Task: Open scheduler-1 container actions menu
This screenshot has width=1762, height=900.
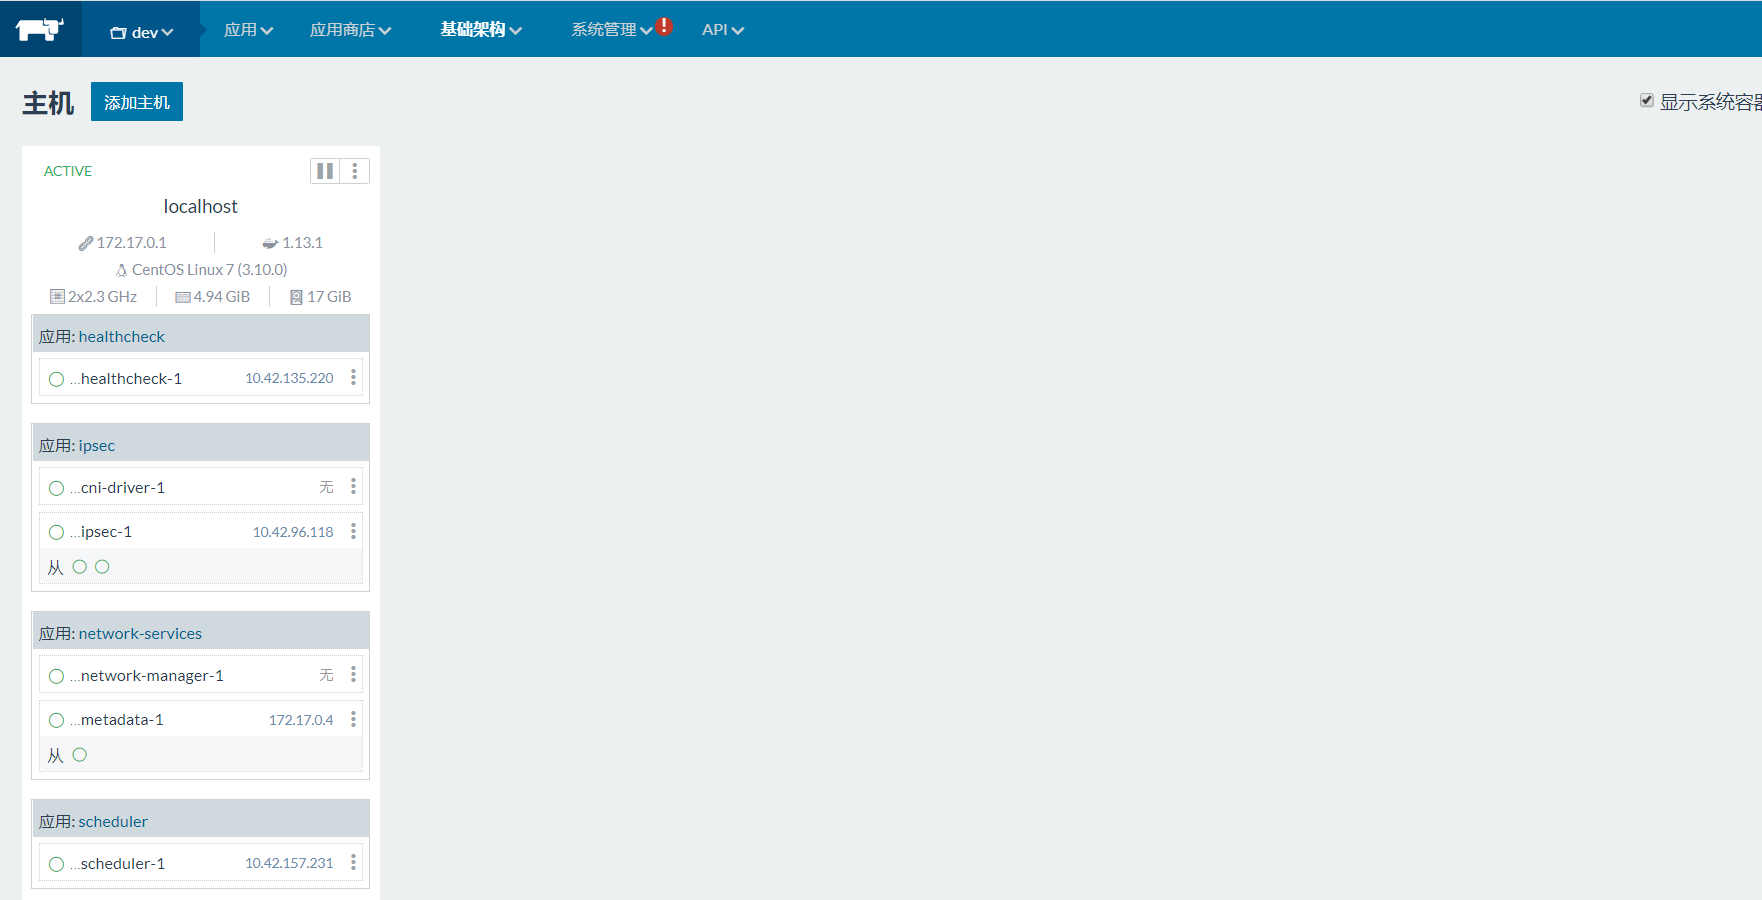Action: tap(353, 863)
